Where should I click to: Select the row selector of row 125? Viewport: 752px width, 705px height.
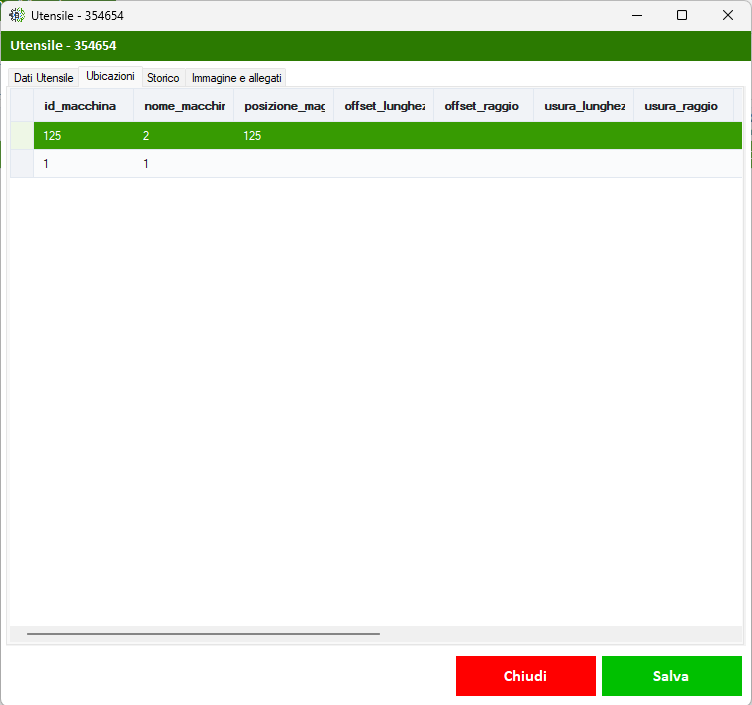tap(22, 136)
